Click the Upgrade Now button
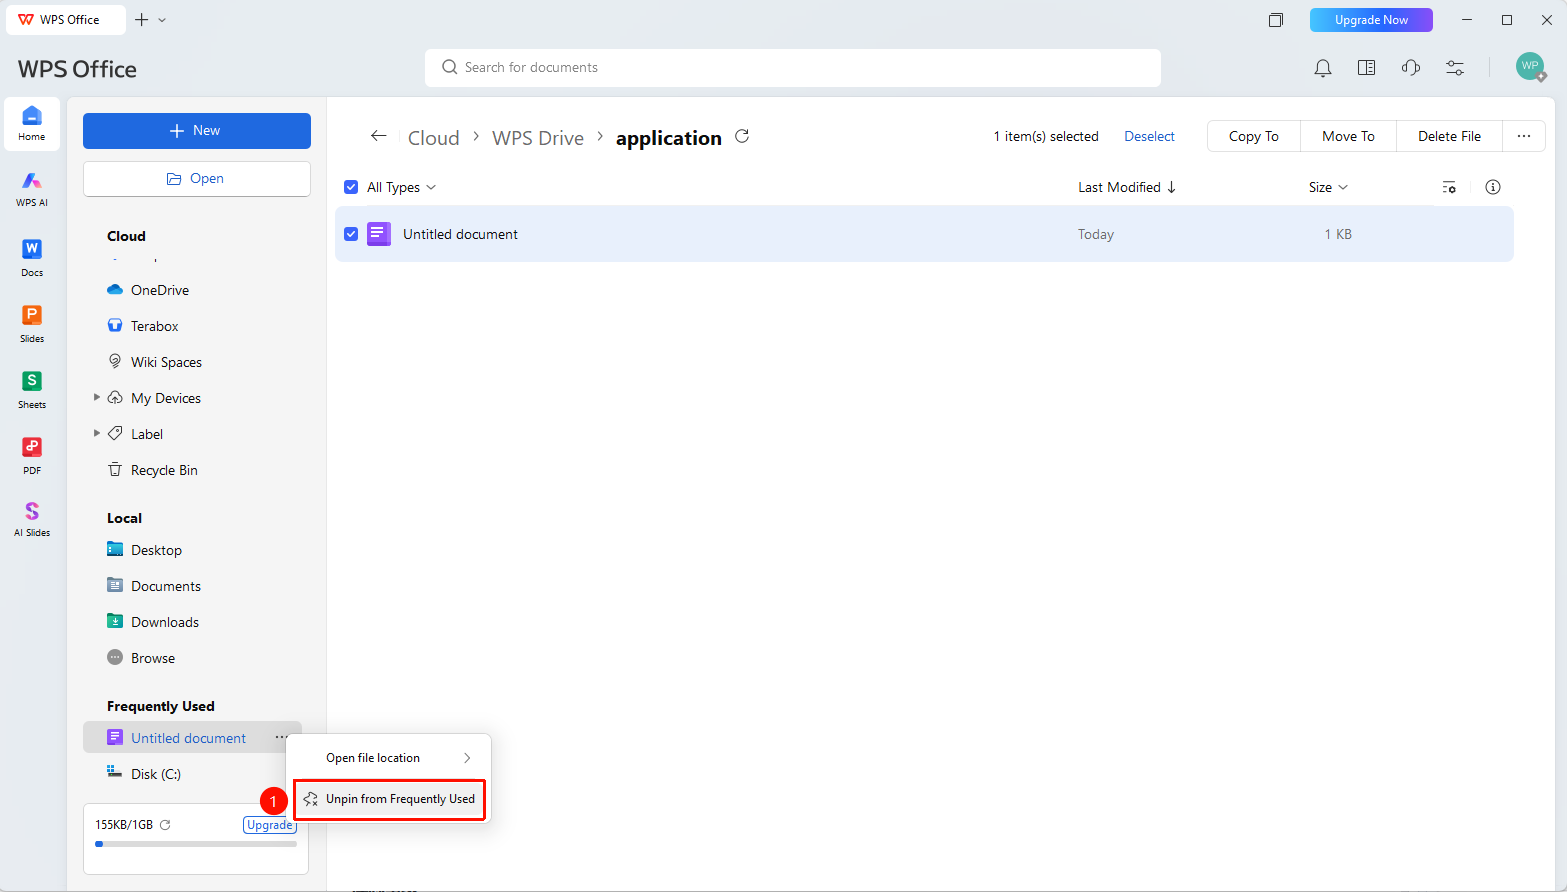1567x892 pixels. coord(1371,20)
